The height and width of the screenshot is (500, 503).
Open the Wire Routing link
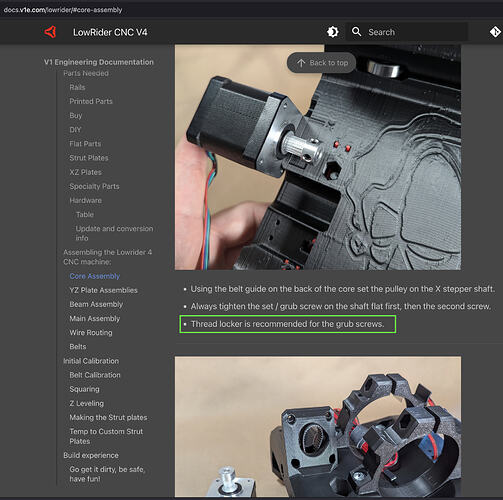tap(91, 333)
